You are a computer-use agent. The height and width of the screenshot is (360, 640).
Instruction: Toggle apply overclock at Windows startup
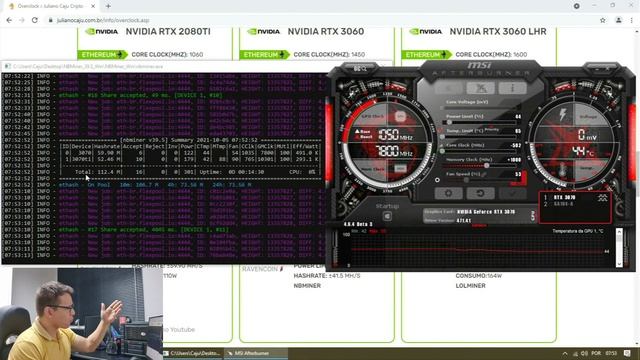click(x=387, y=216)
